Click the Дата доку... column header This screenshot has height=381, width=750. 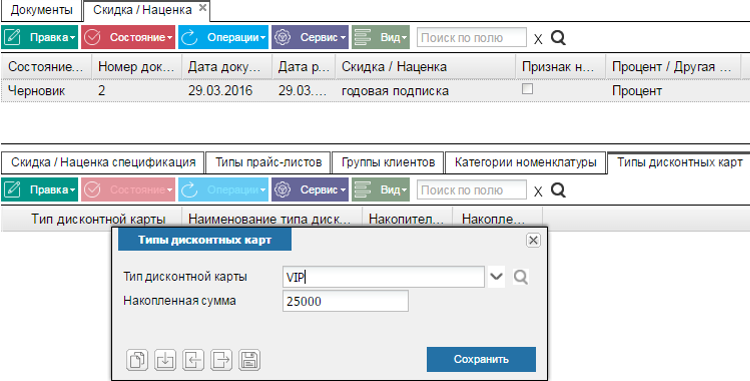pos(227,67)
